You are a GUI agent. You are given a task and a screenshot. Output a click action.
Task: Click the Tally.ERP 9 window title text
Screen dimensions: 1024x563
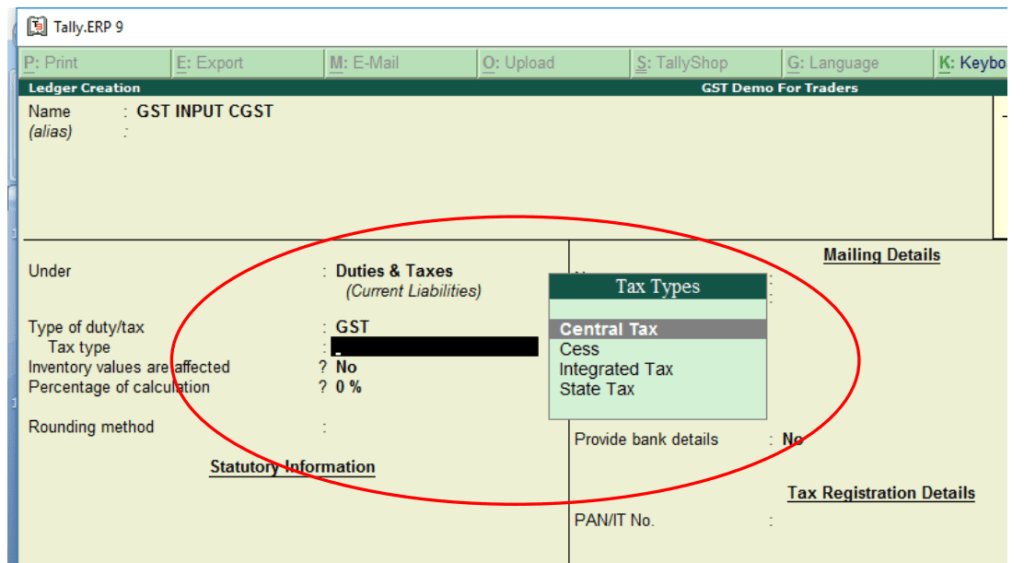(x=88, y=27)
